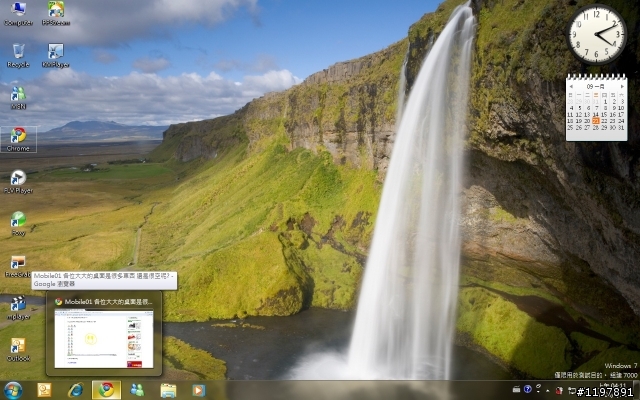Click the blue help question mark icon
The height and width of the screenshot is (400, 640).
coord(527,389)
